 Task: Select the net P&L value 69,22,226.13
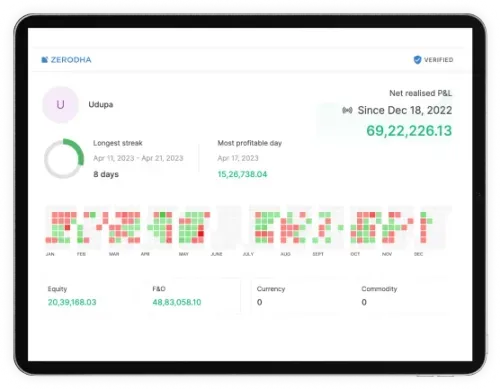(409, 131)
